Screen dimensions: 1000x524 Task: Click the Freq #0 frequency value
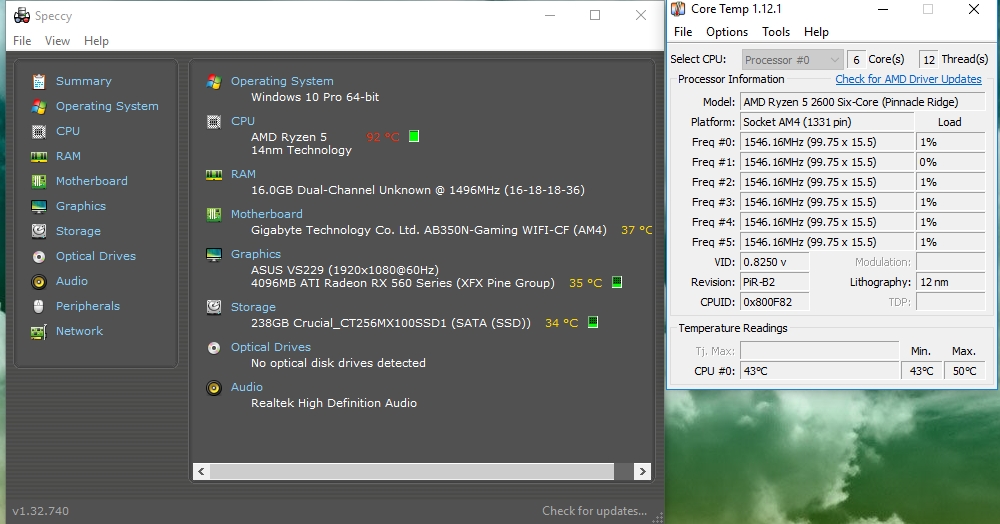[827, 142]
